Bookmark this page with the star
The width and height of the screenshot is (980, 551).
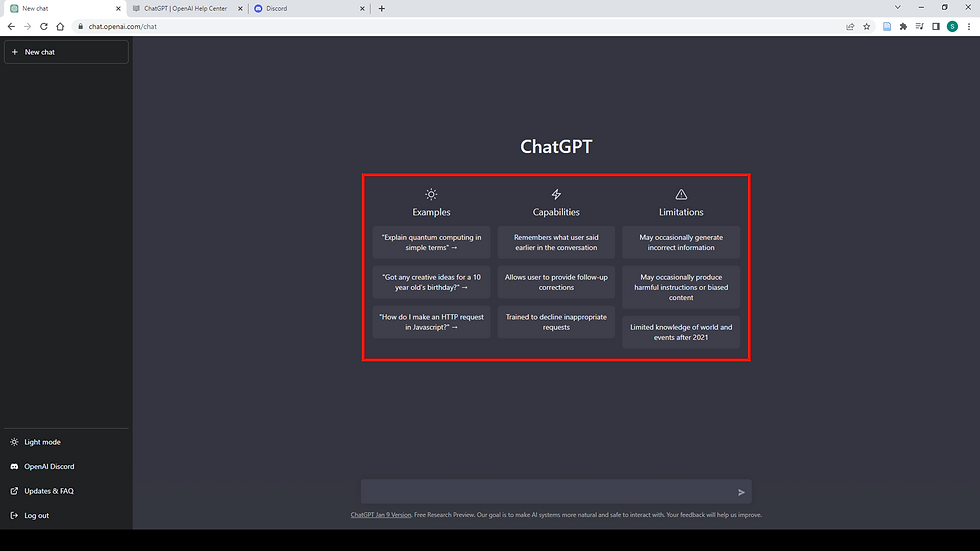[x=866, y=26]
